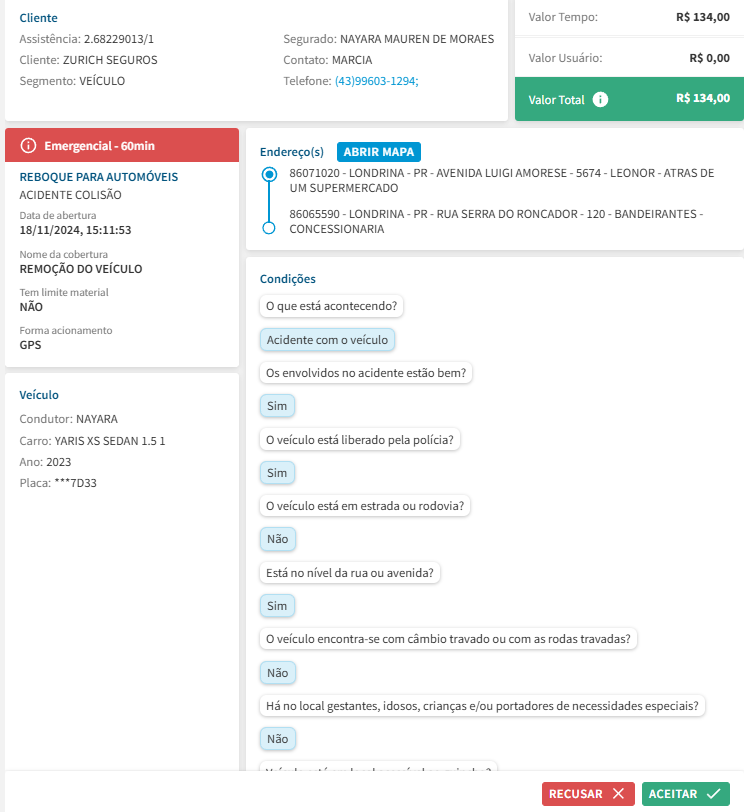
Task: Click the Reboque Para Automóveis heading
Action: 99,177
